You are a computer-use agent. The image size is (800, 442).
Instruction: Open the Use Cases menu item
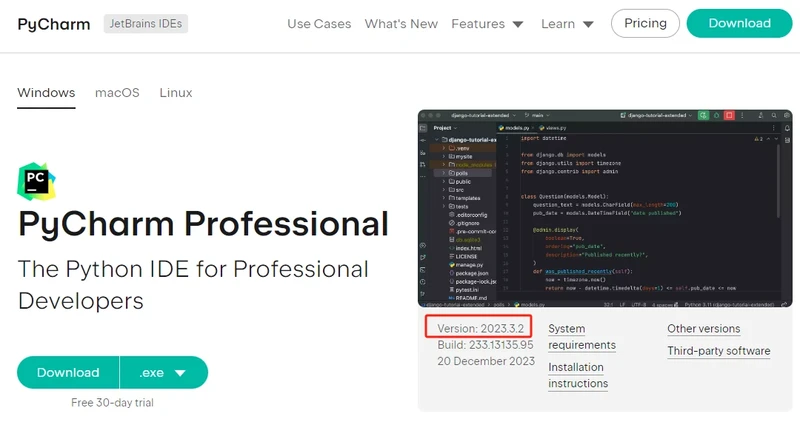point(318,24)
